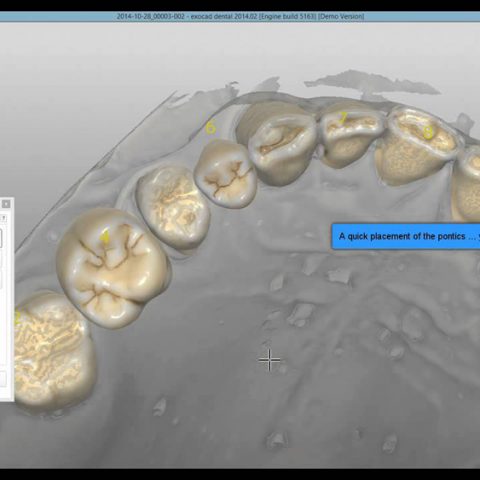Select the large molar crown labeled 4
Image resolution: width=480 pixels, height=480 pixels.
click(x=113, y=268)
